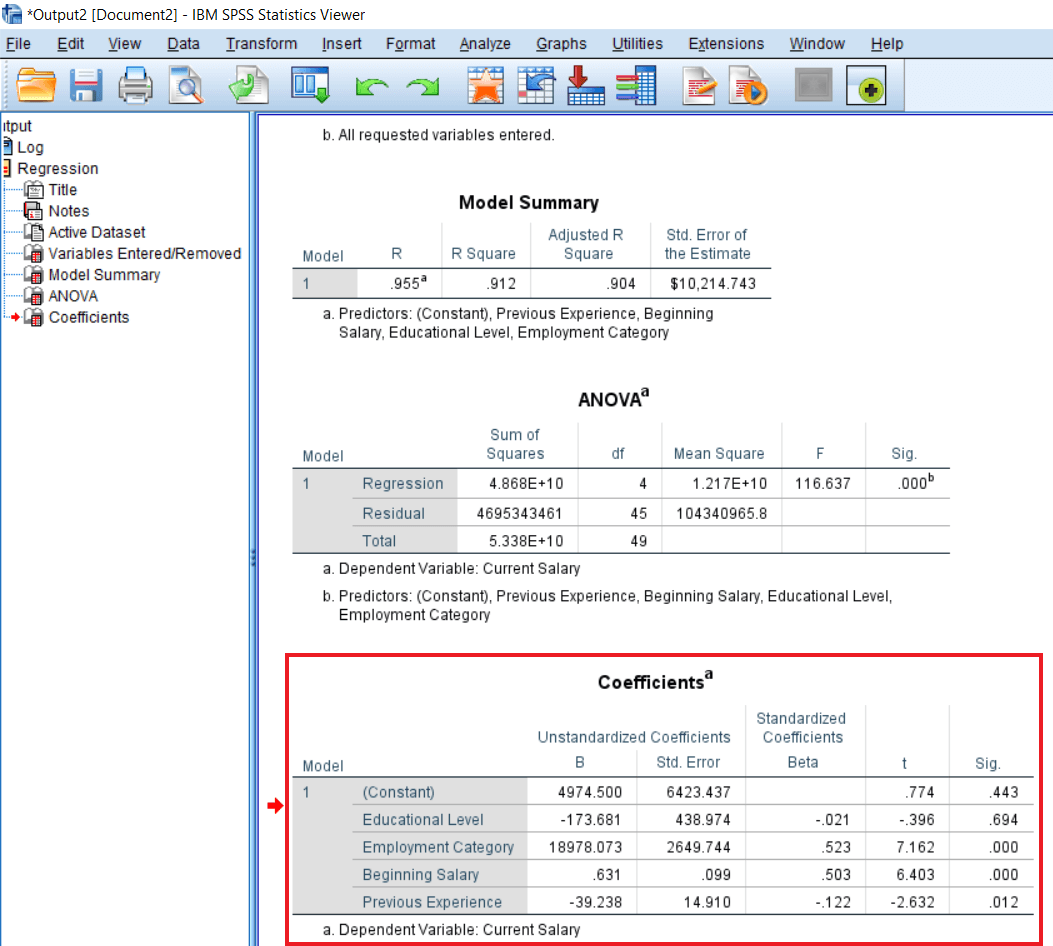Click ANOVA table icon in outline
This screenshot has height=946, width=1053.
point(34,296)
